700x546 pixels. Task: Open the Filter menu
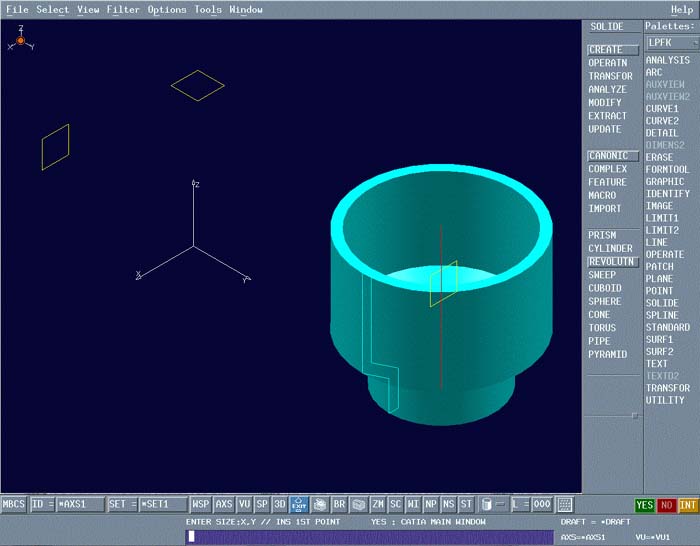click(123, 9)
